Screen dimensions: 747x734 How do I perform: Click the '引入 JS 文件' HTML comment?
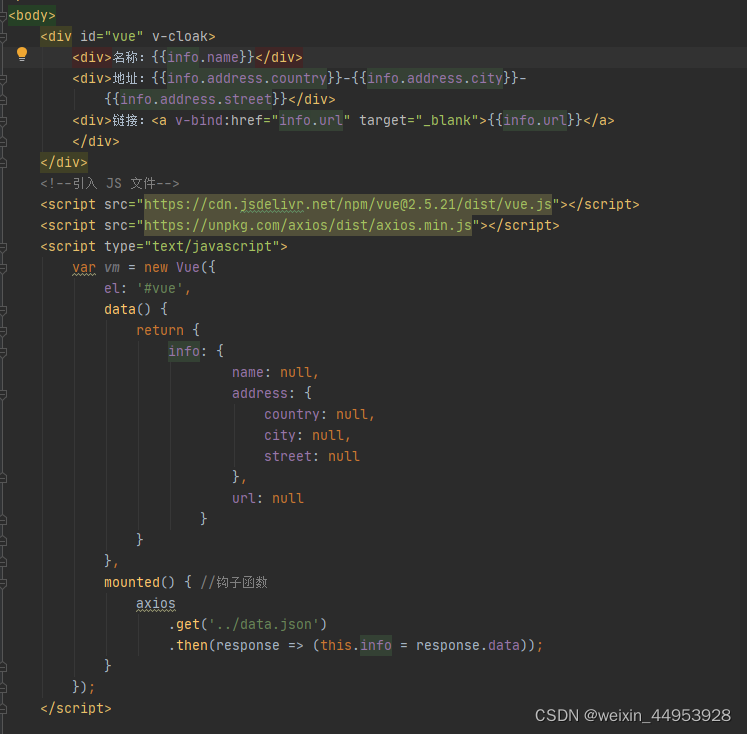pyautogui.click(x=110, y=184)
